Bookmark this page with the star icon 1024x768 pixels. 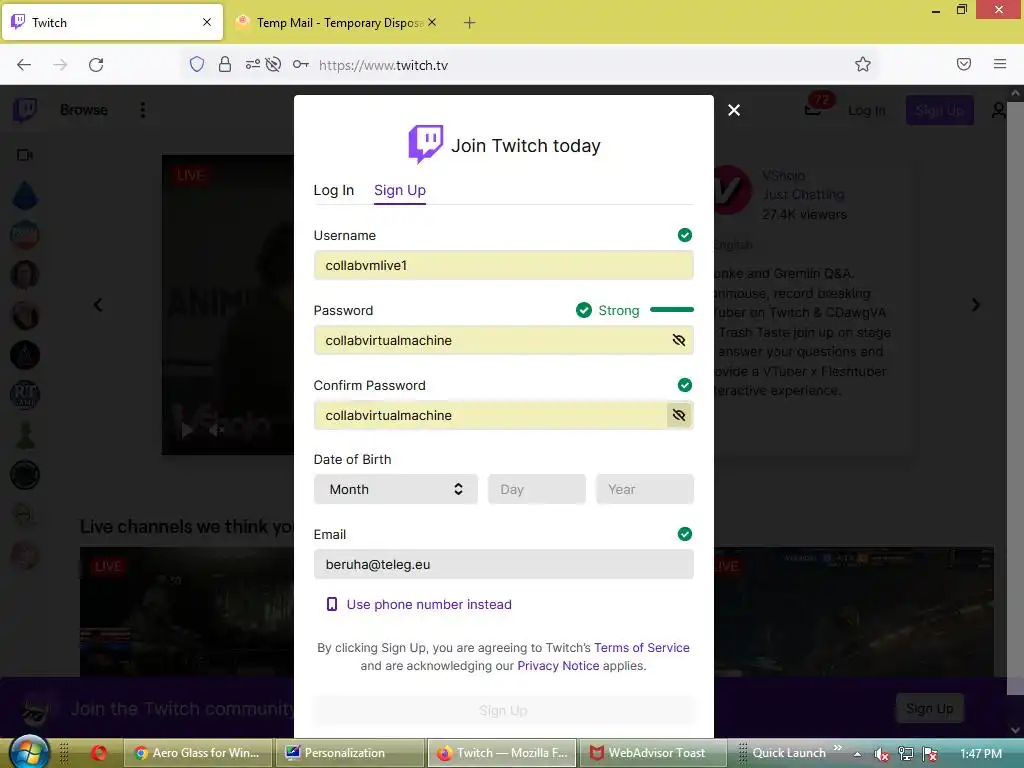click(x=863, y=64)
